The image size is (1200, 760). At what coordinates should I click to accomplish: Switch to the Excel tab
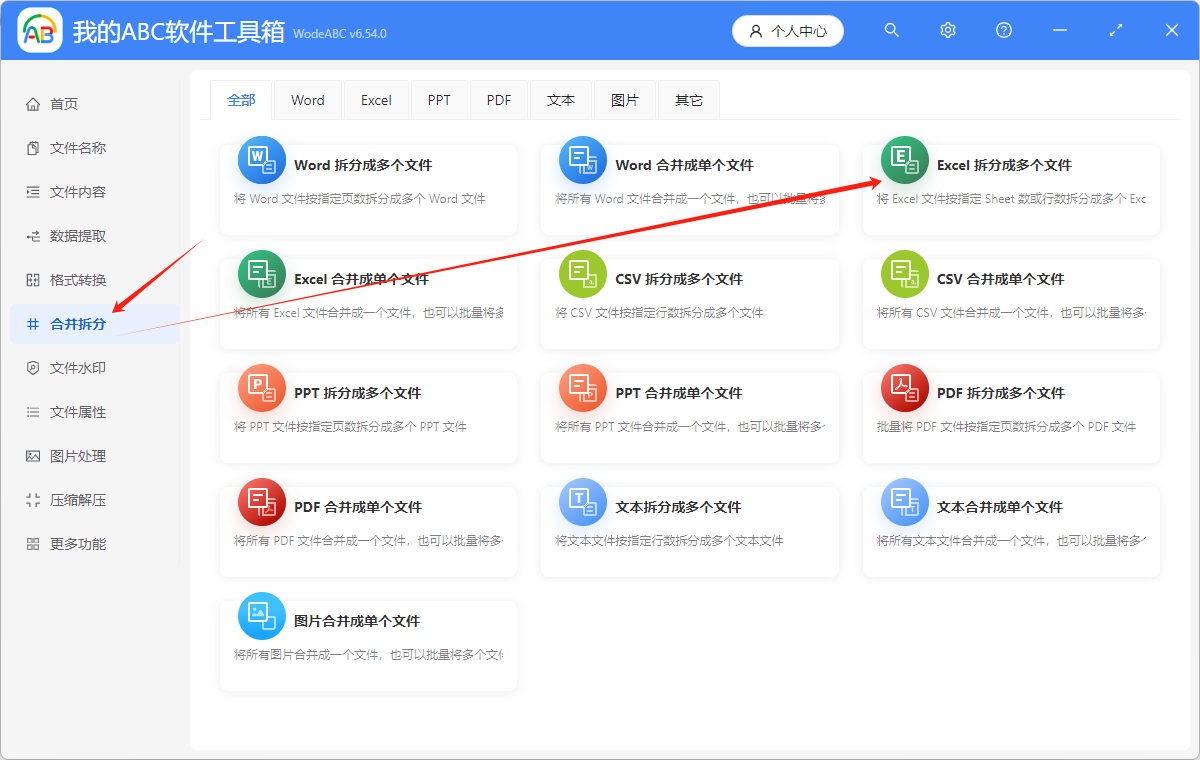376,100
